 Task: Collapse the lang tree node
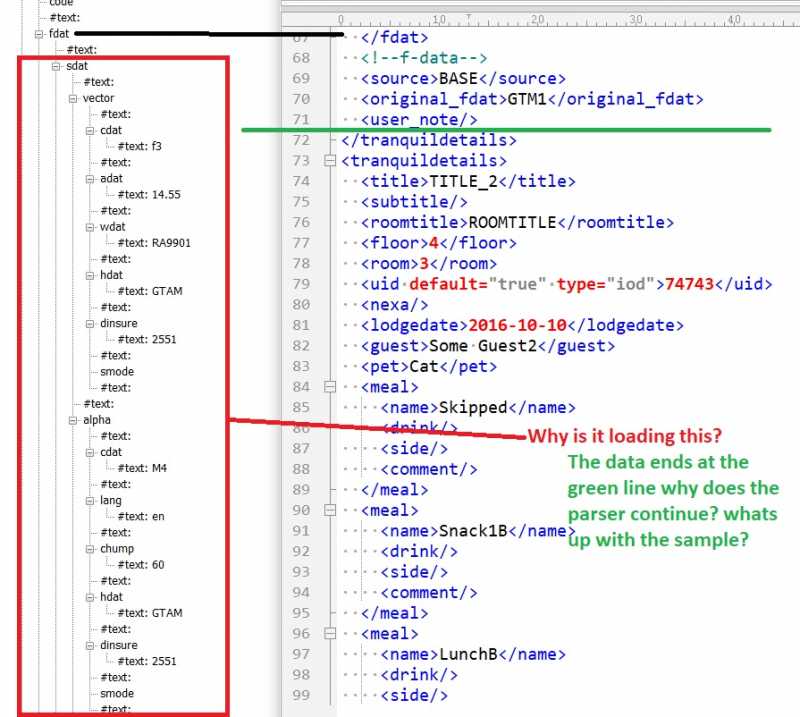pyautogui.click(x=89, y=500)
